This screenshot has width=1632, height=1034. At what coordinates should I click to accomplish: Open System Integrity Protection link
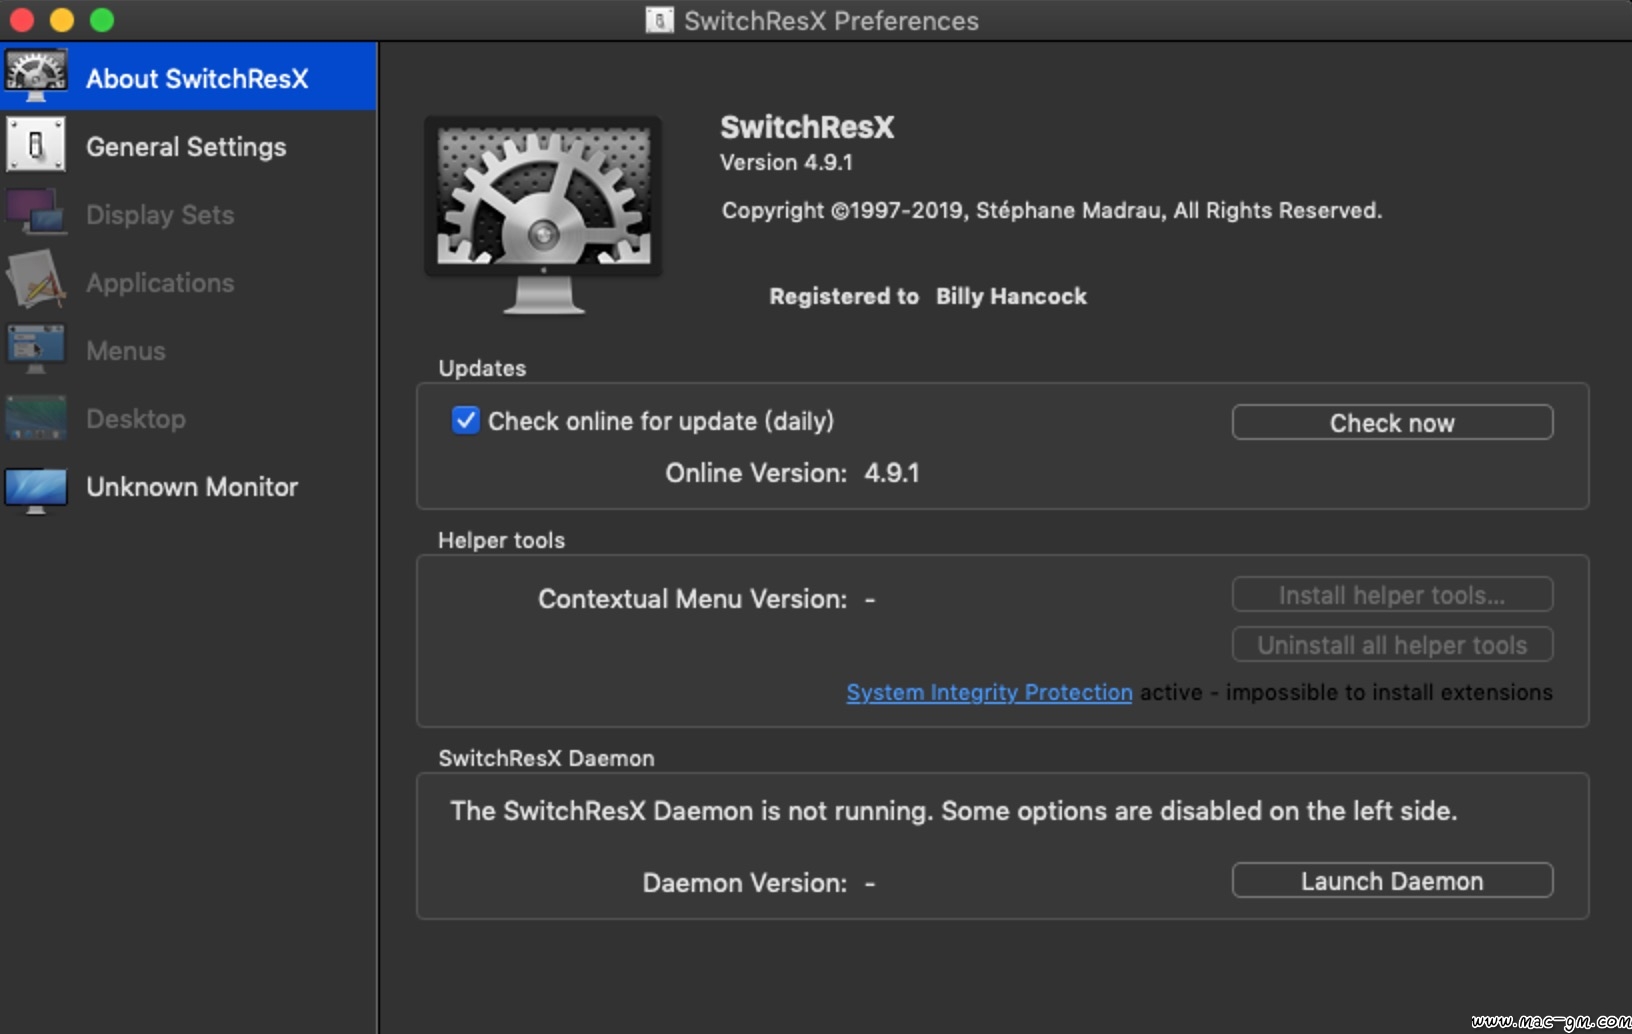coord(989,692)
